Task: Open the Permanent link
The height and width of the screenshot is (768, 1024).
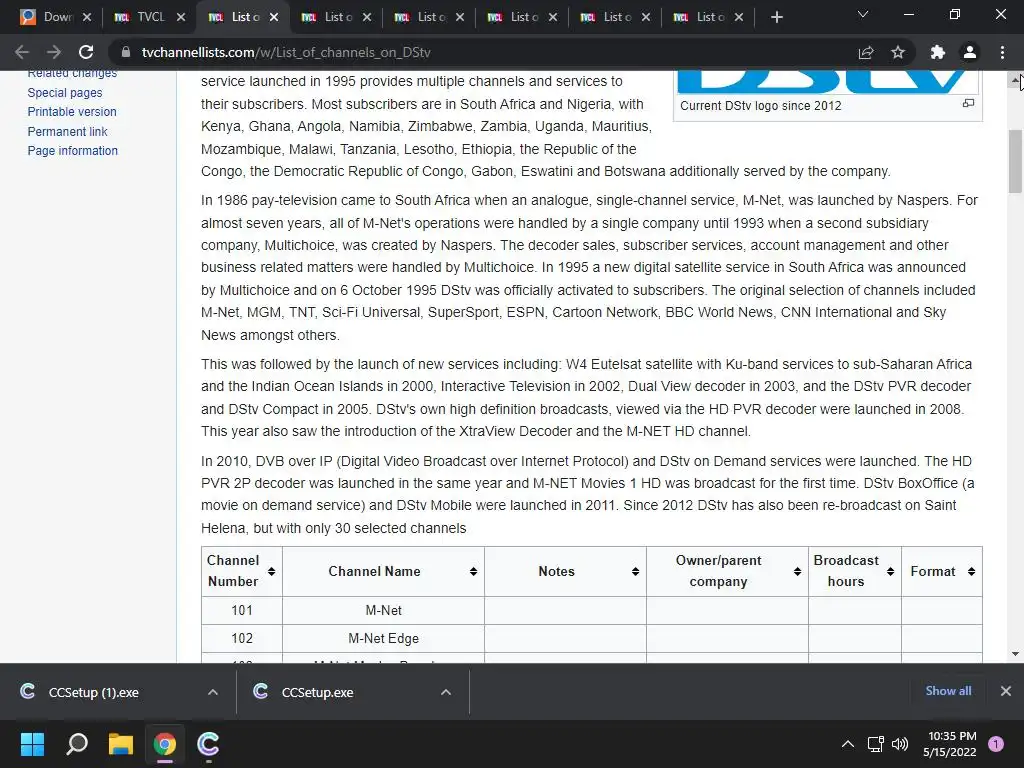Action: tap(67, 131)
